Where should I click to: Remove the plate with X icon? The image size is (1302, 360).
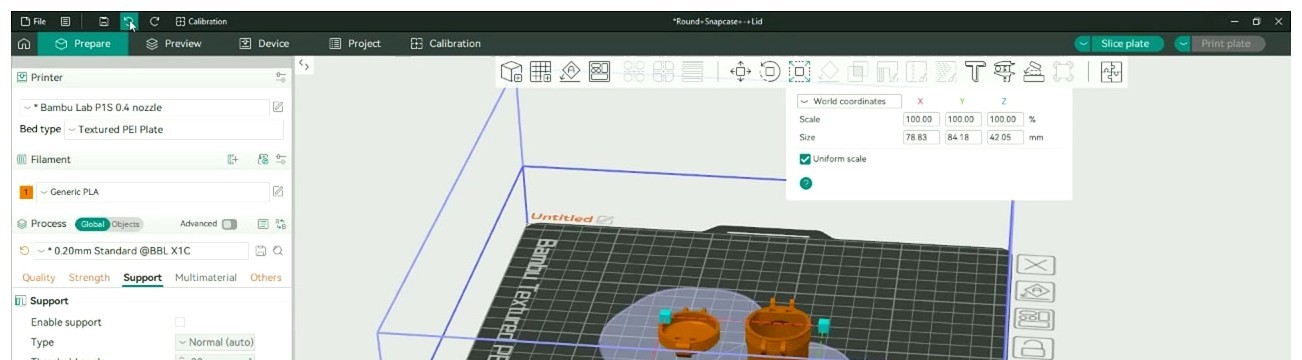[x=1035, y=265]
